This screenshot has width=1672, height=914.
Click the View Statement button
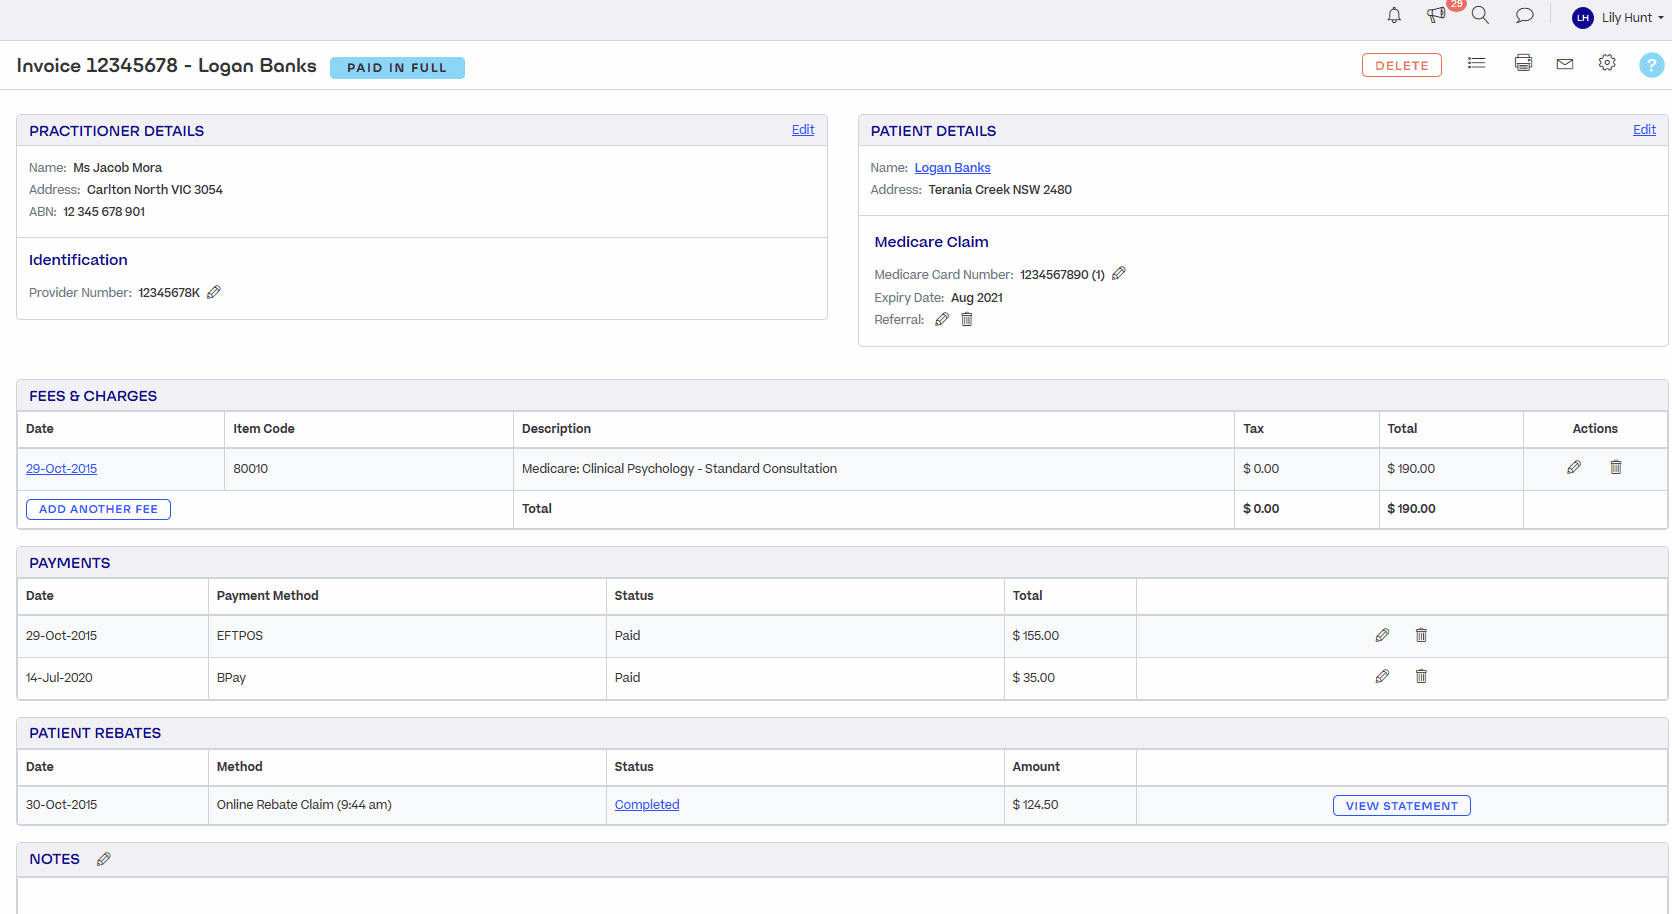1401,806
